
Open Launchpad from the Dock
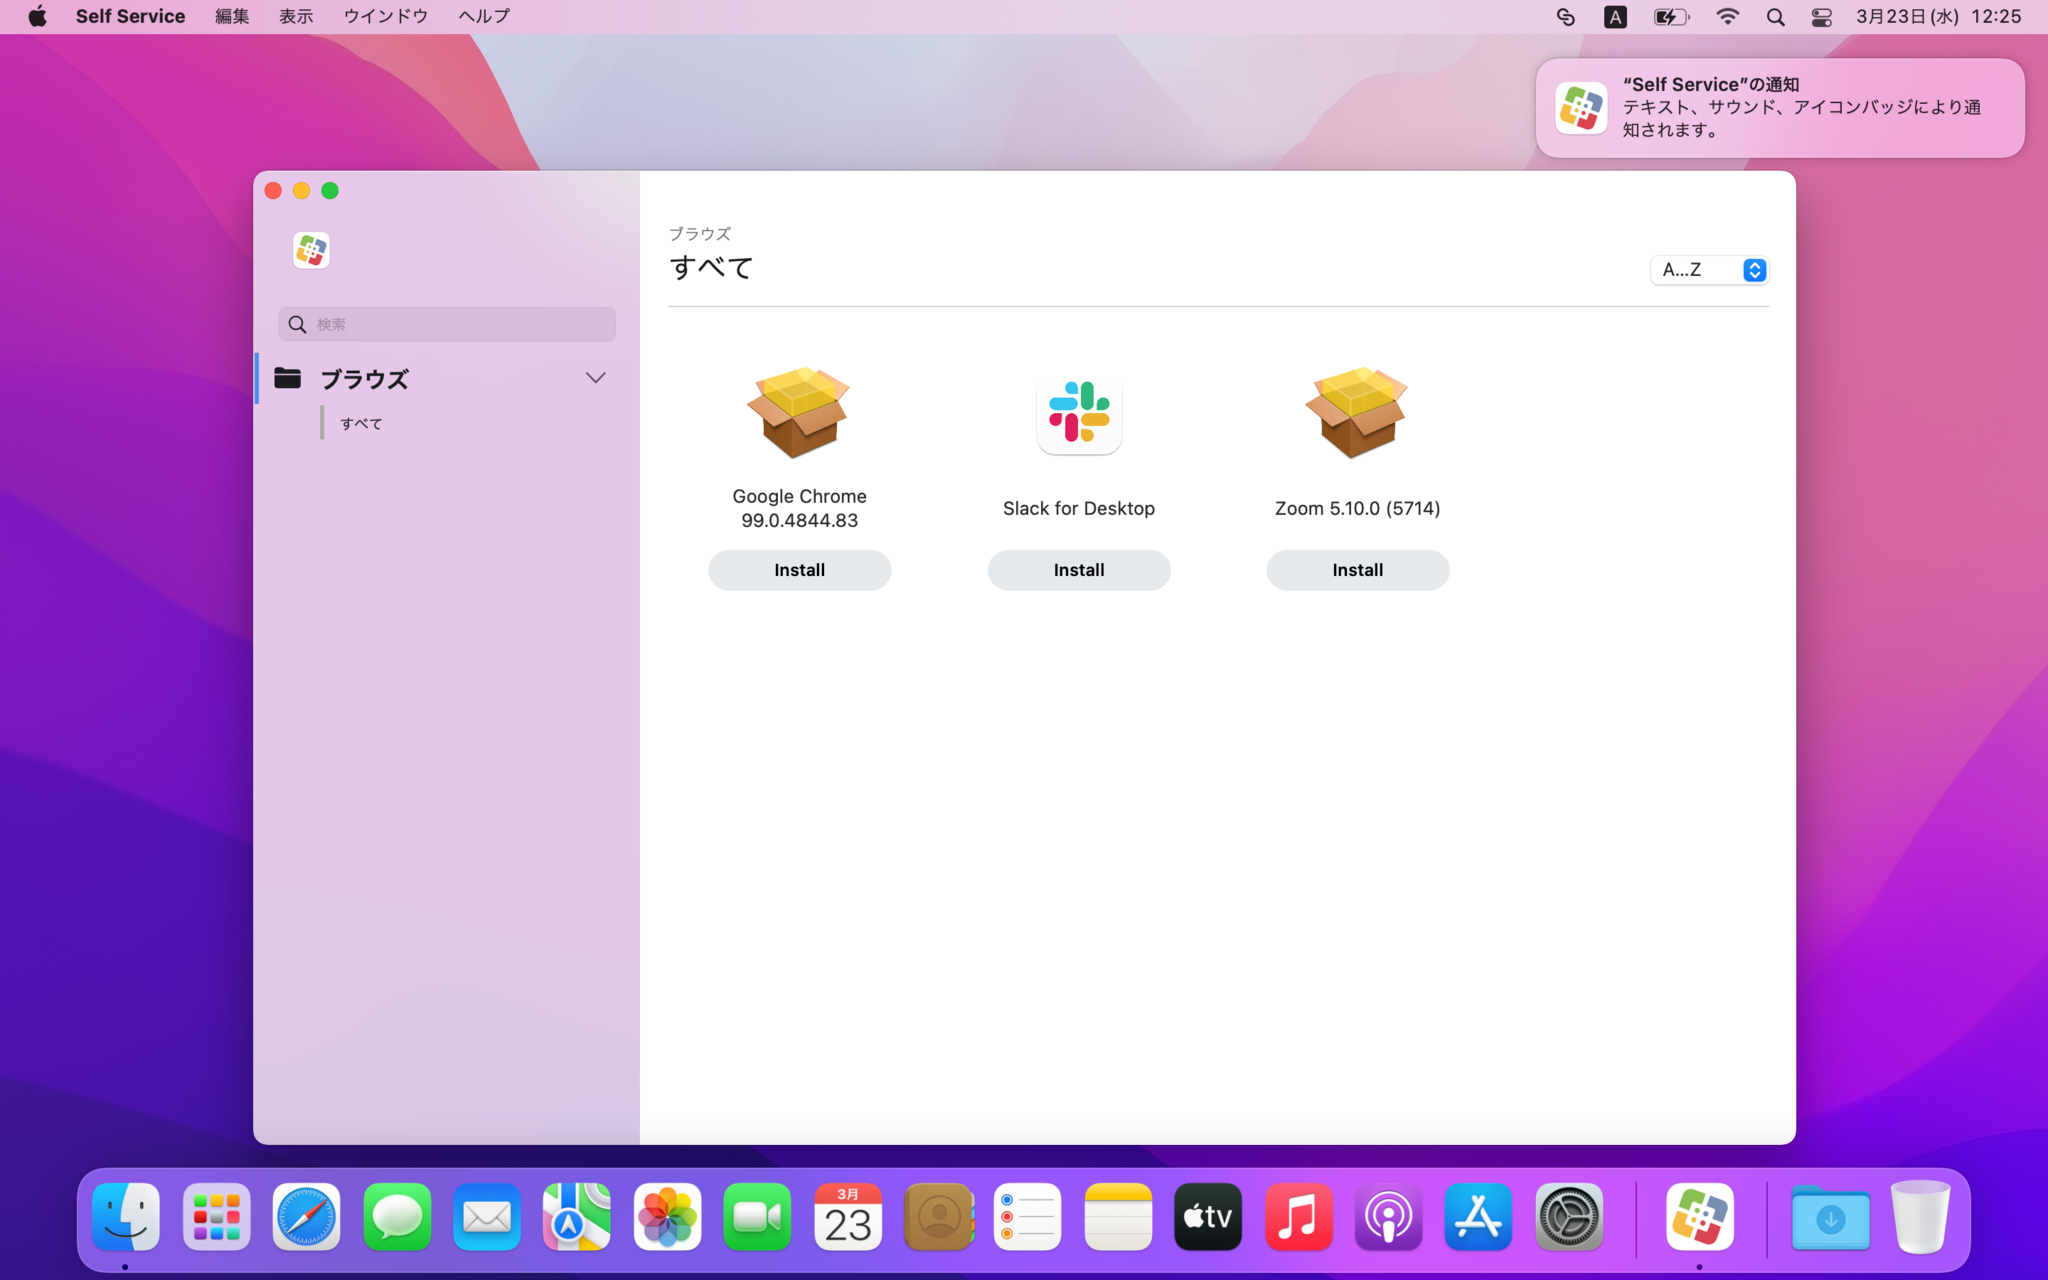216,1217
